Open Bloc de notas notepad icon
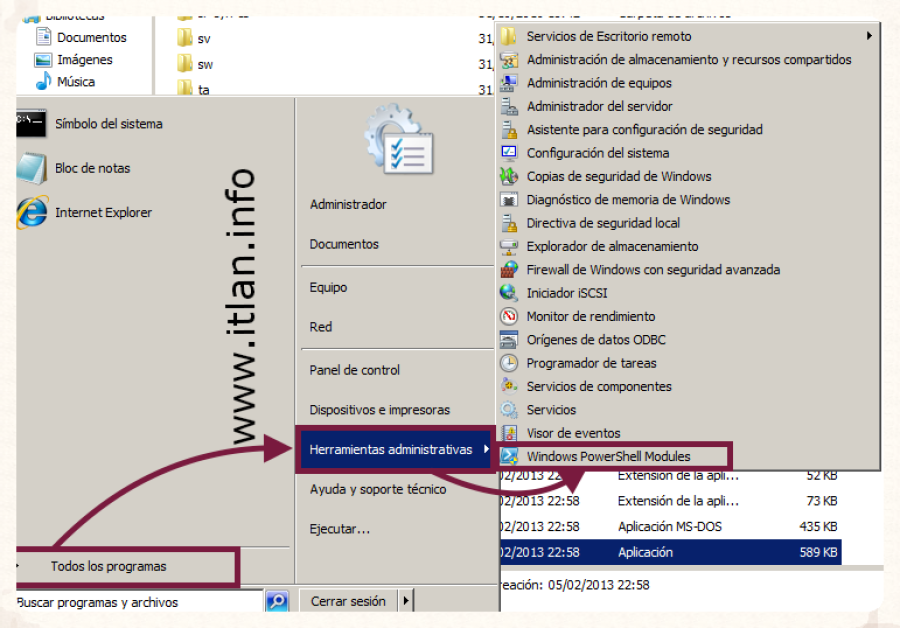Screen dimensions: 900x628 [x=30, y=168]
